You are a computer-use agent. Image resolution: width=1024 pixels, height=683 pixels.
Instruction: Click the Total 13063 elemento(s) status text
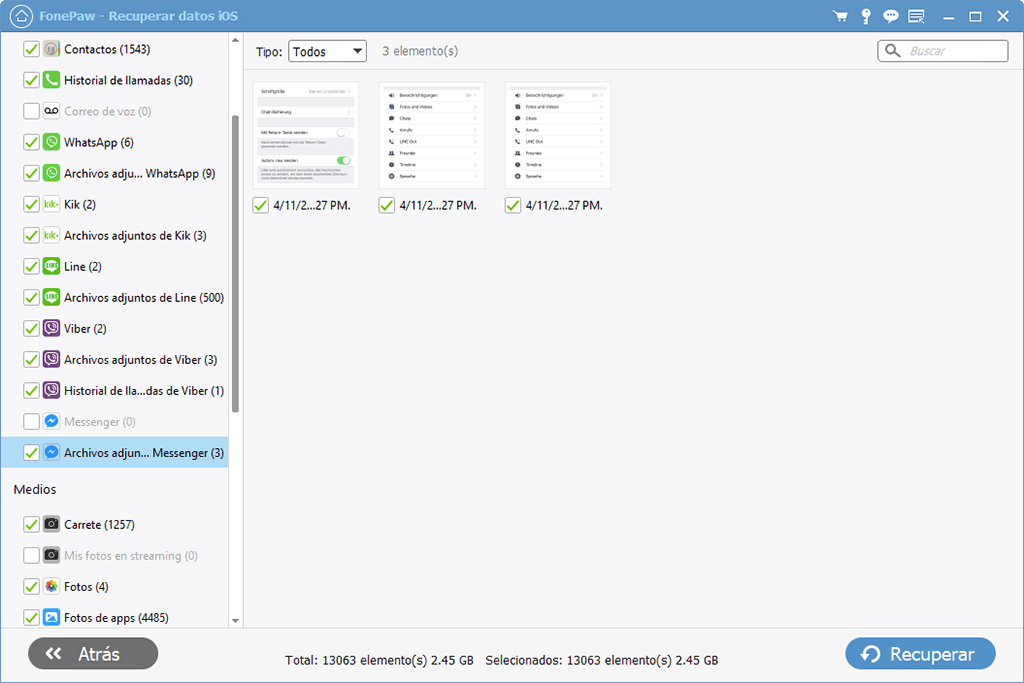[379, 660]
